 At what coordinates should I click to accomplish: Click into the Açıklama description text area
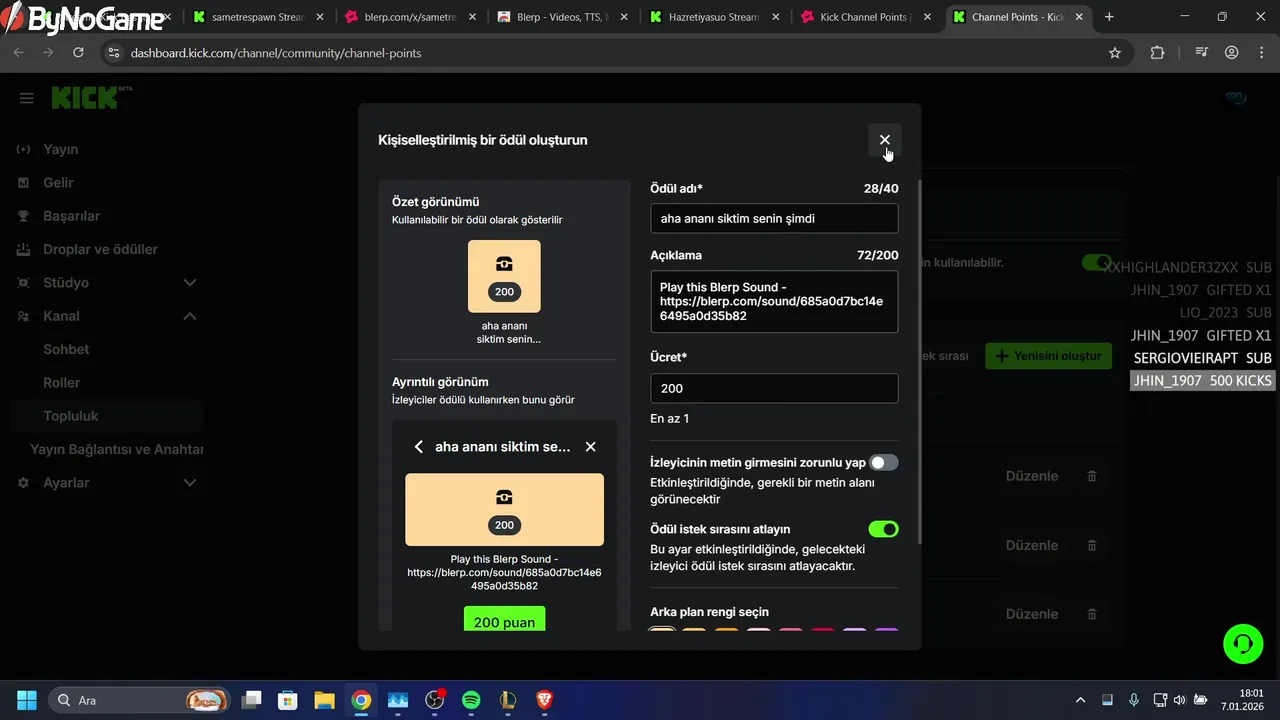(774, 301)
